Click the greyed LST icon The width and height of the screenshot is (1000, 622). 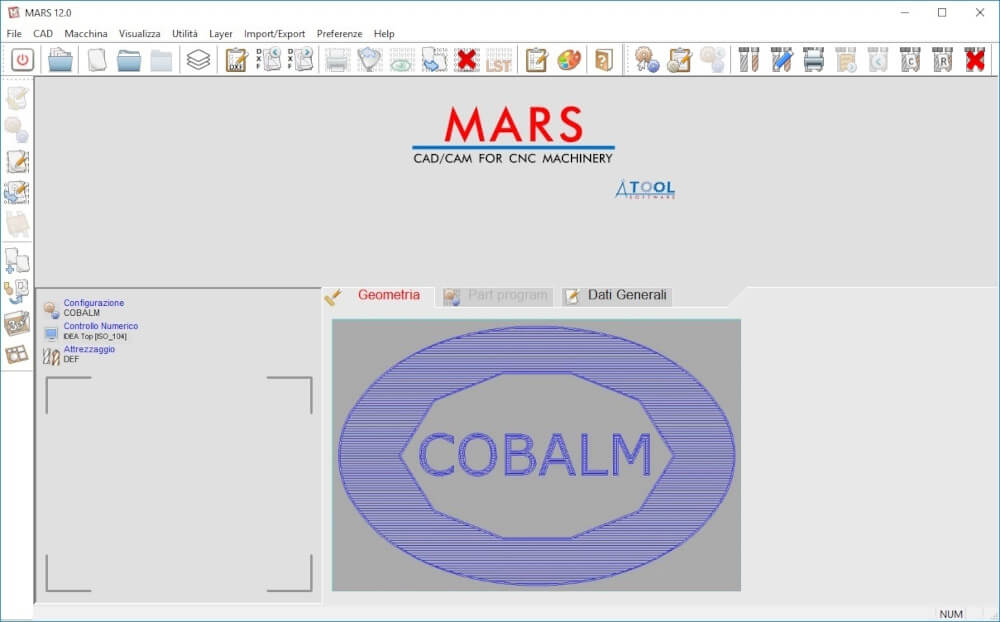pyautogui.click(x=499, y=60)
